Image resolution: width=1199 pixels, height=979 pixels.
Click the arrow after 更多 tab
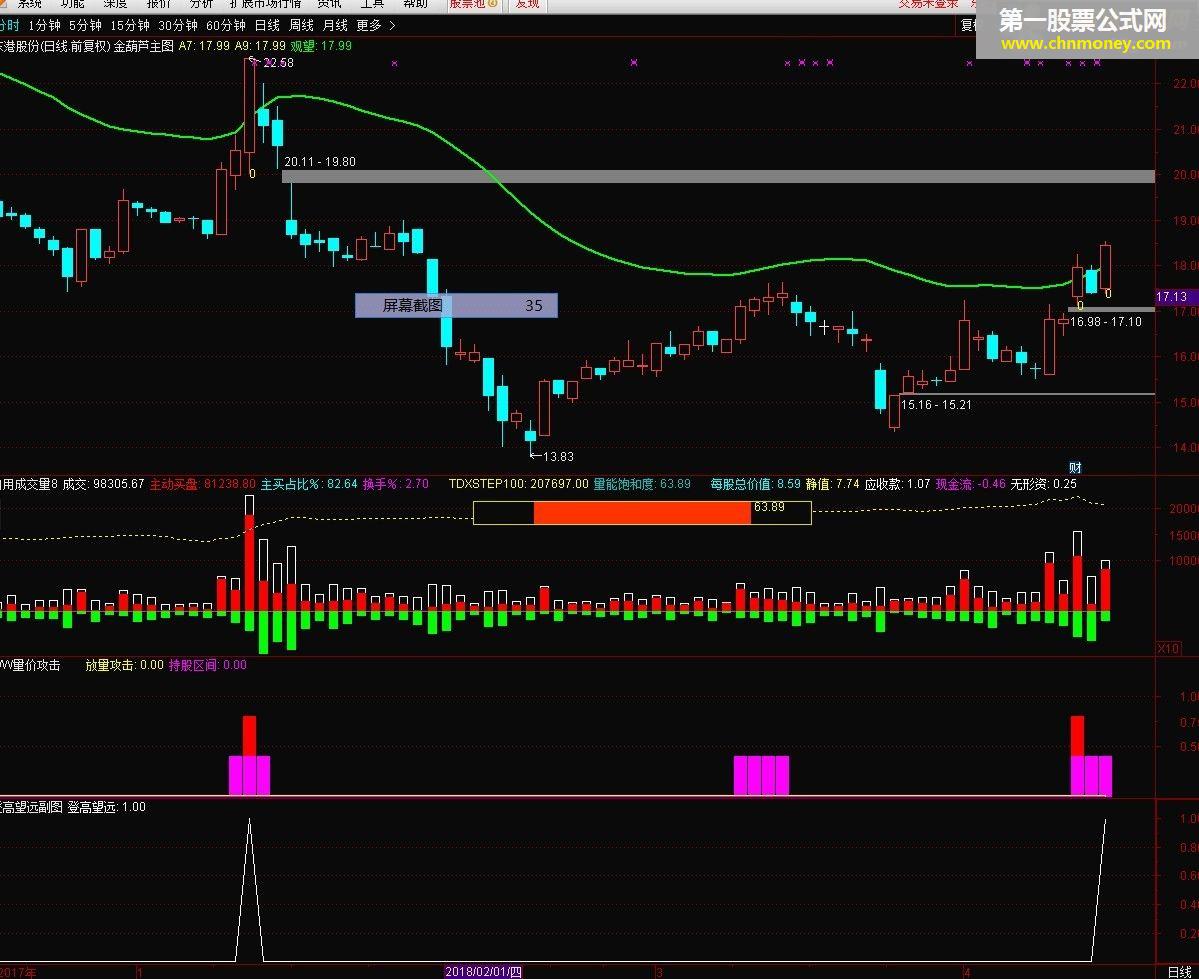pyautogui.click(x=392, y=25)
